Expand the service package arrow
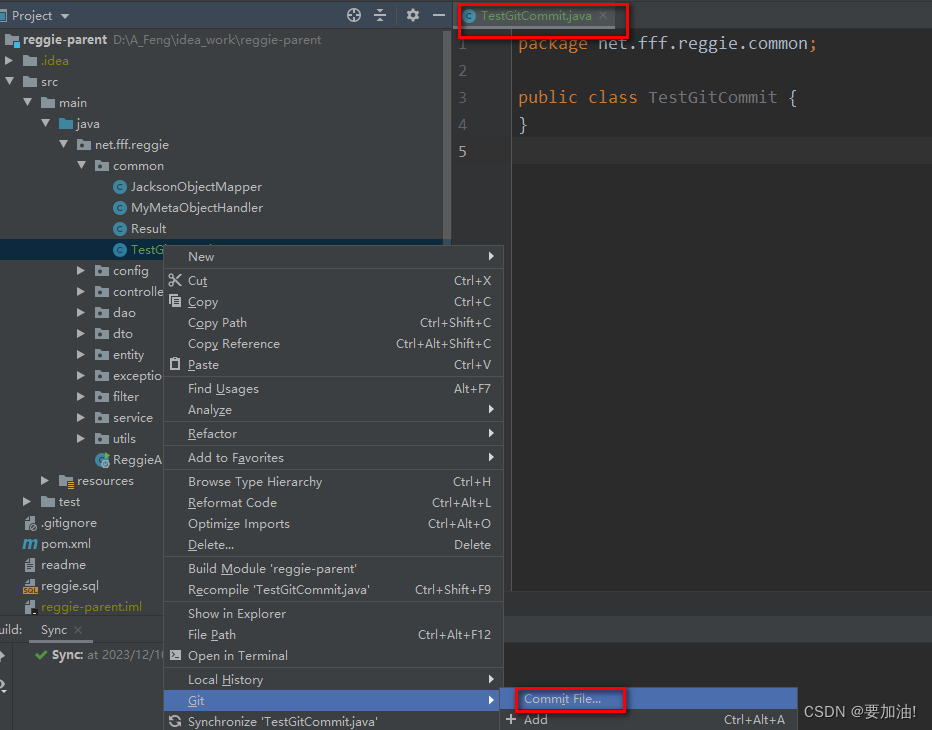Viewport: 932px width, 730px height. tap(81, 417)
